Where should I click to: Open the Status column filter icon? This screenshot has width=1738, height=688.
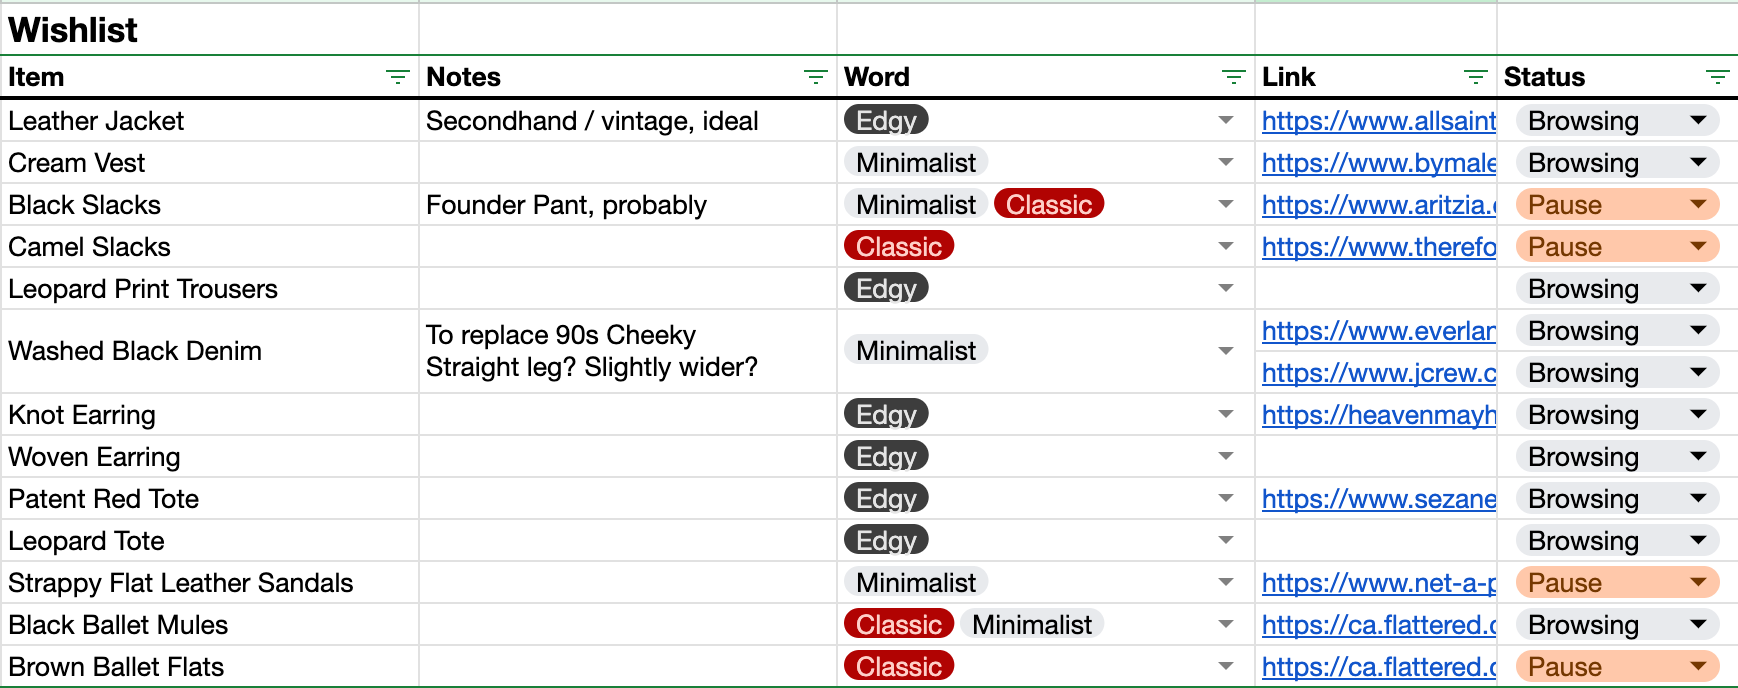coord(1718,77)
